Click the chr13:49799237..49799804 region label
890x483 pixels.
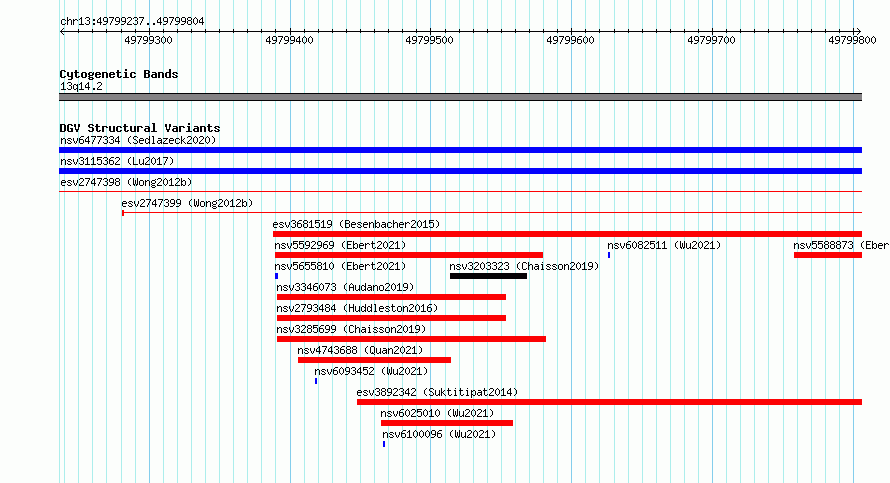coord(132,21)
